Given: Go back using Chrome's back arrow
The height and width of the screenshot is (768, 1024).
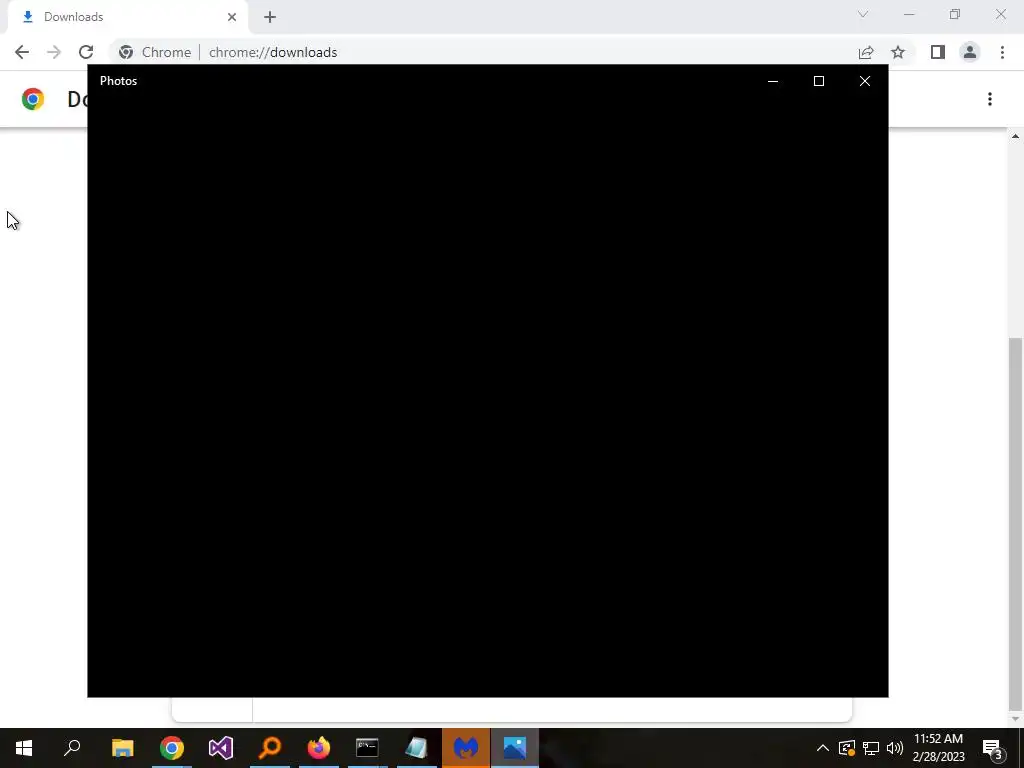Looking at the screenshot, I should [x=22, y=52].
